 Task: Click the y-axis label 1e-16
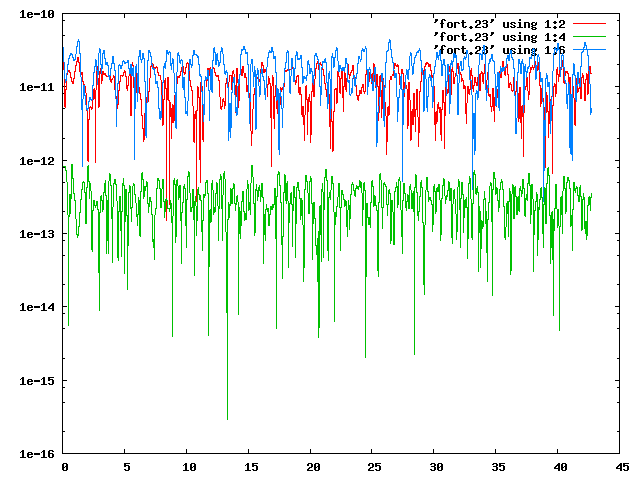click(x=37, y=454)
